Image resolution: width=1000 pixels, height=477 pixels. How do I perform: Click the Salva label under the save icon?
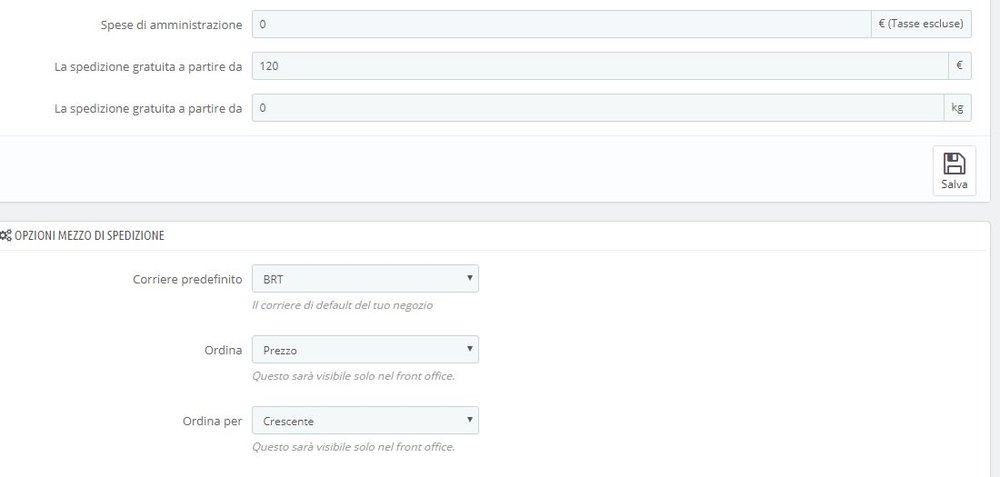[954, 185]
